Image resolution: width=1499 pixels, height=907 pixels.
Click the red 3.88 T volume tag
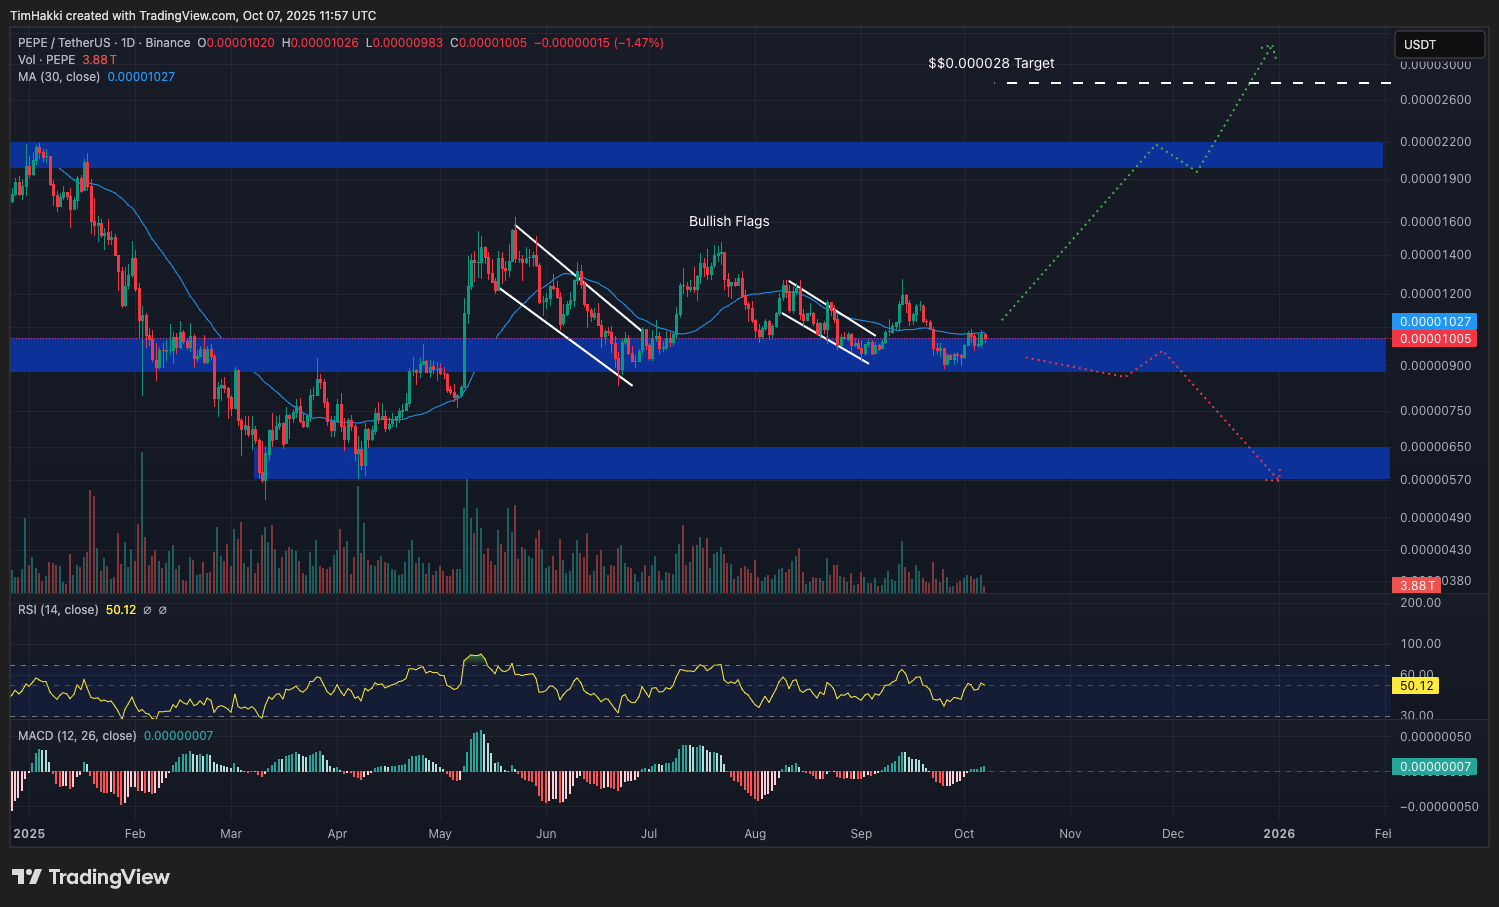1417,585
